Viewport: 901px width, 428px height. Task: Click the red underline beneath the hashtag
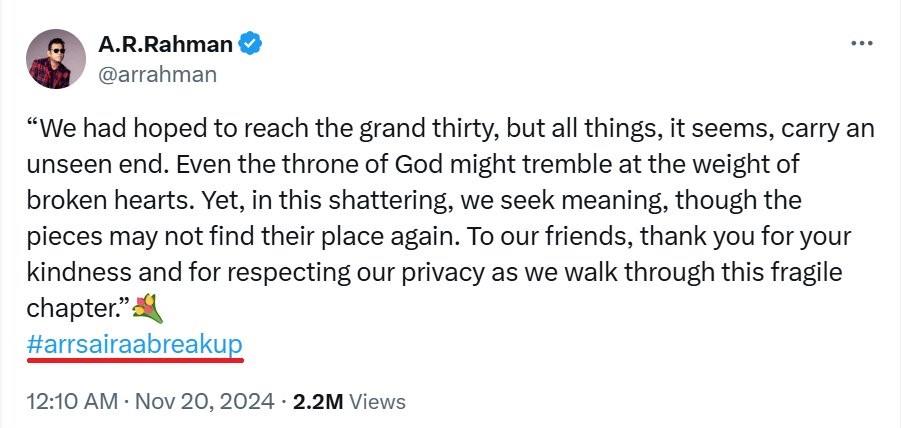(x=135, y=360)
